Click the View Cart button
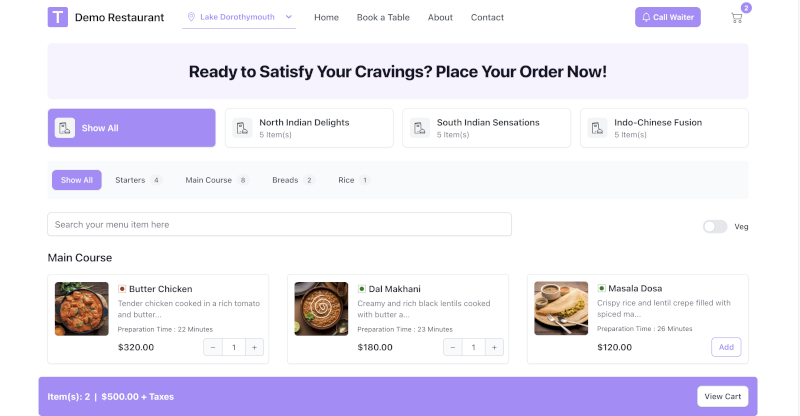The height and width of the screenshot is (416, 800). (722, 397)
